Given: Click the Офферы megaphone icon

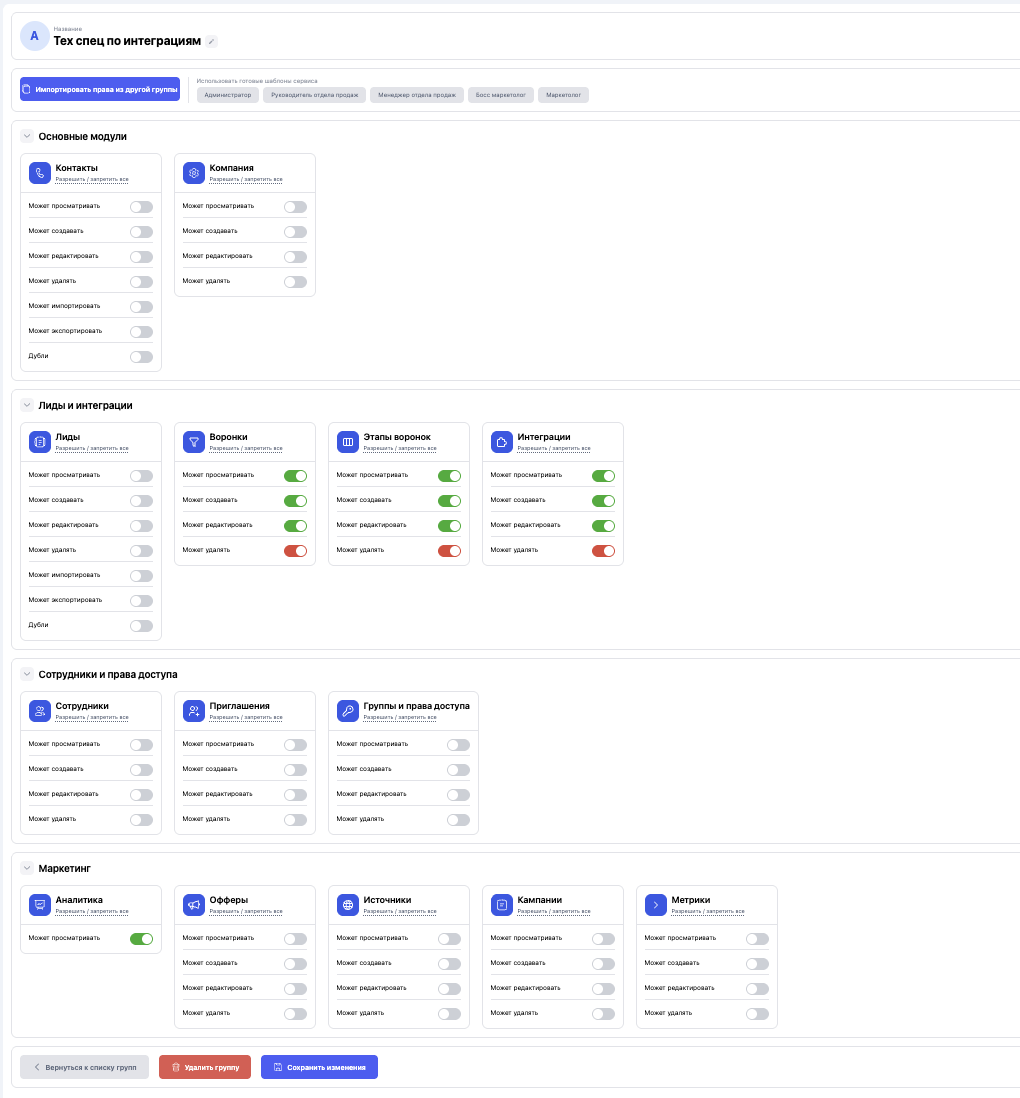Looking at the screenshot, I should click(x=193, y=904).
